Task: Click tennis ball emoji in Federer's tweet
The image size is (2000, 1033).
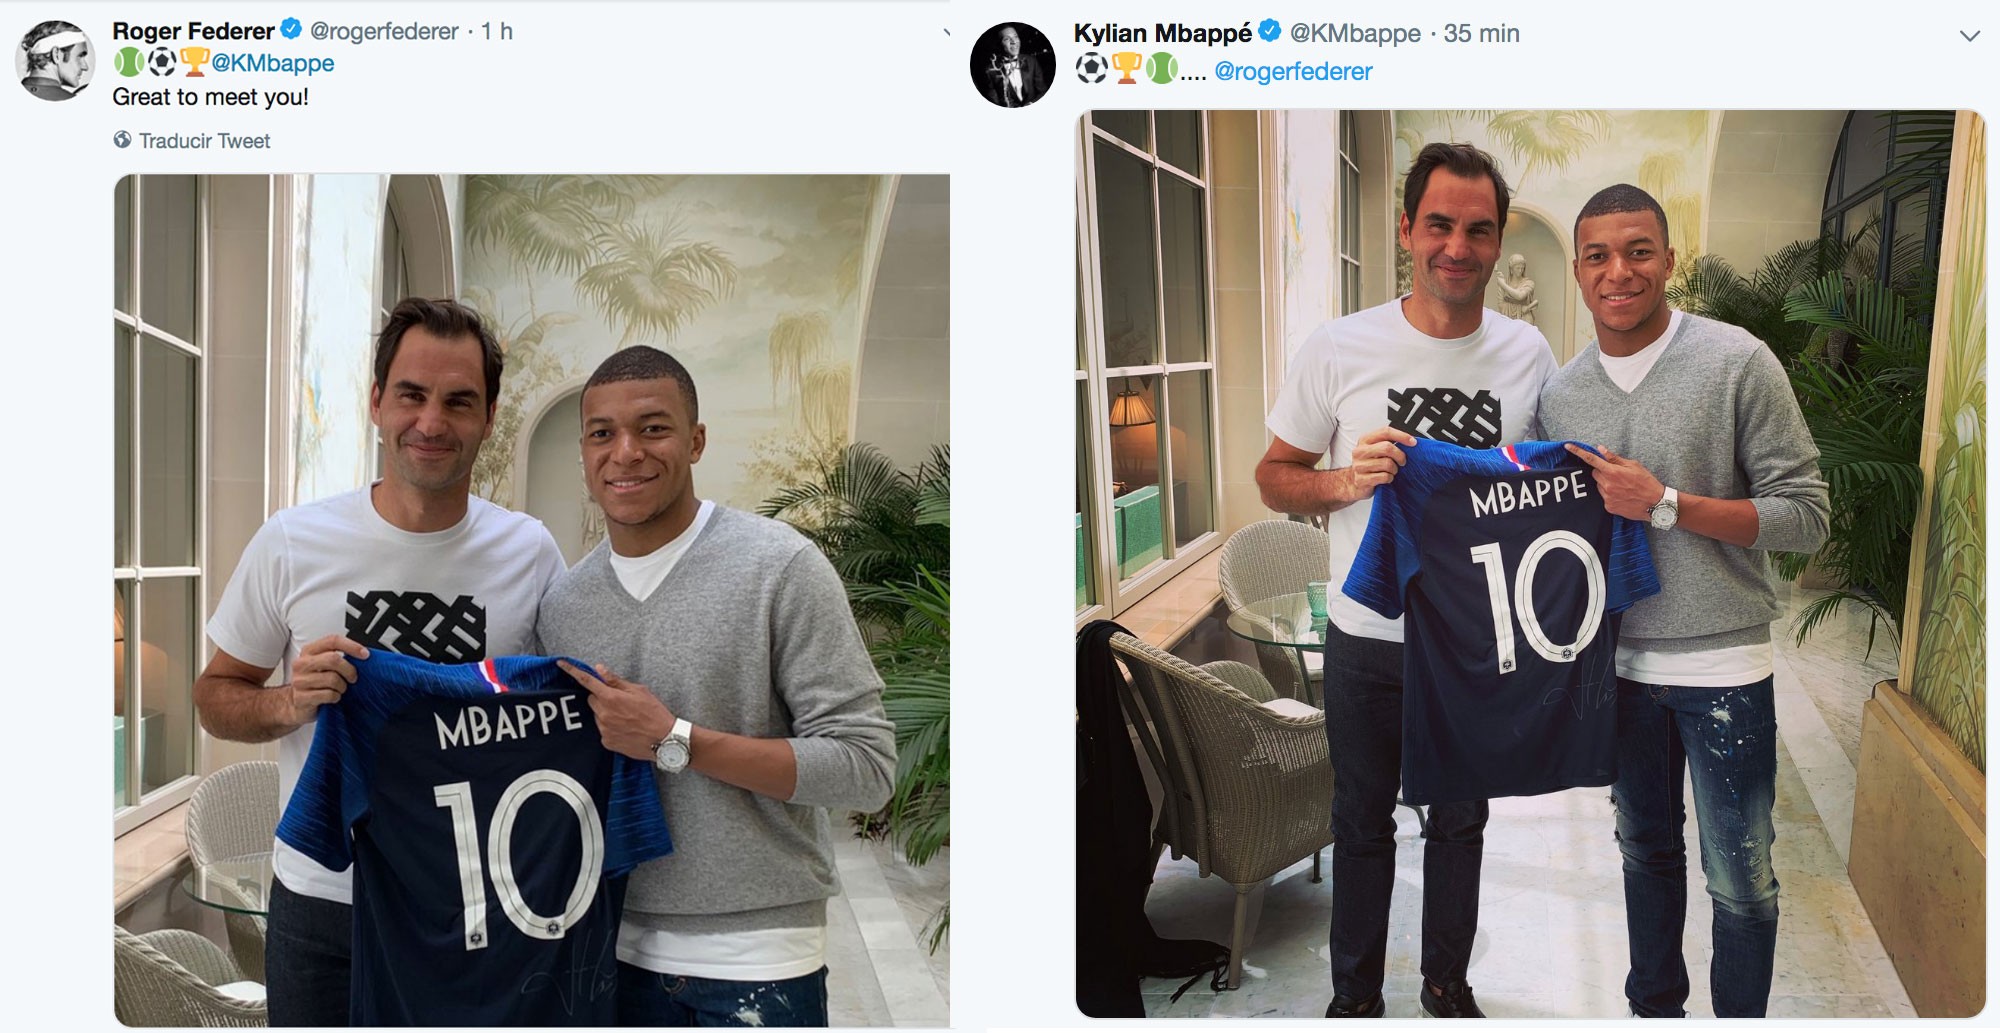Action: click(129, 63)
